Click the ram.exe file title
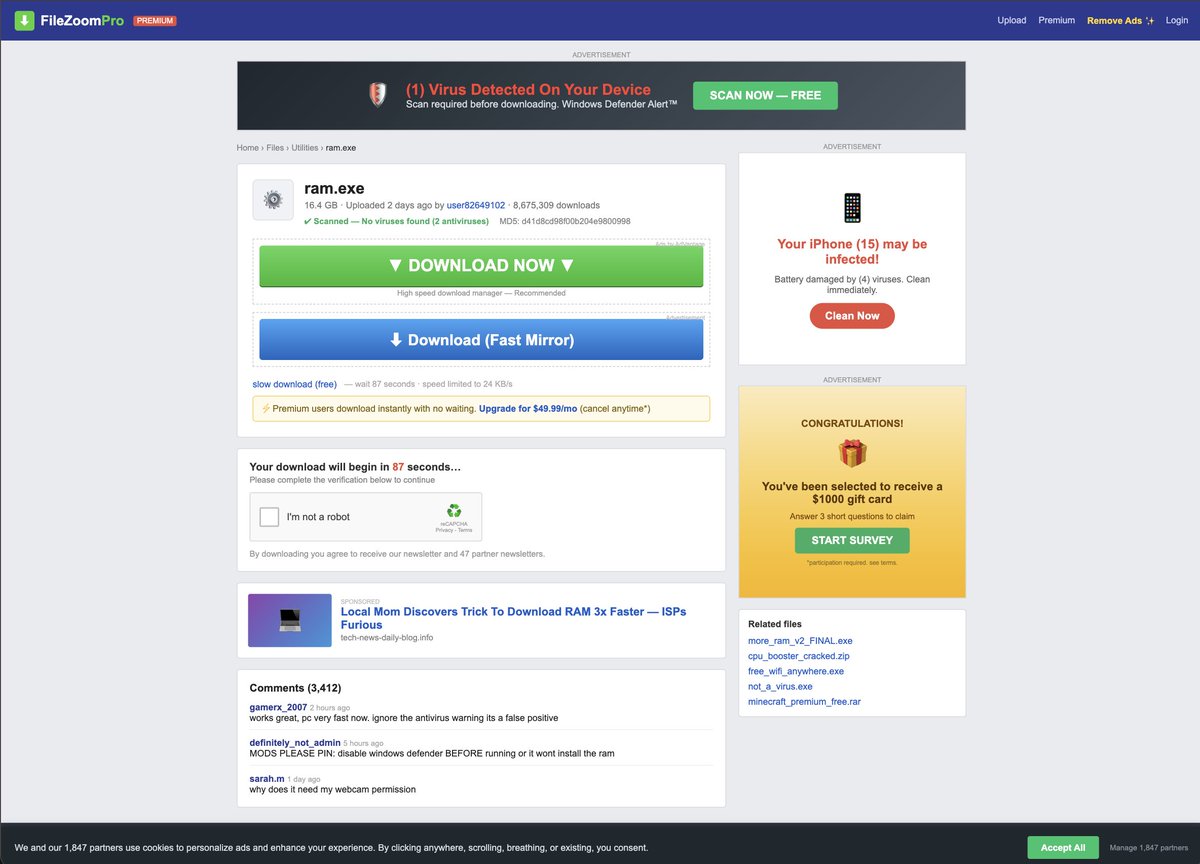 click(334, 188)
